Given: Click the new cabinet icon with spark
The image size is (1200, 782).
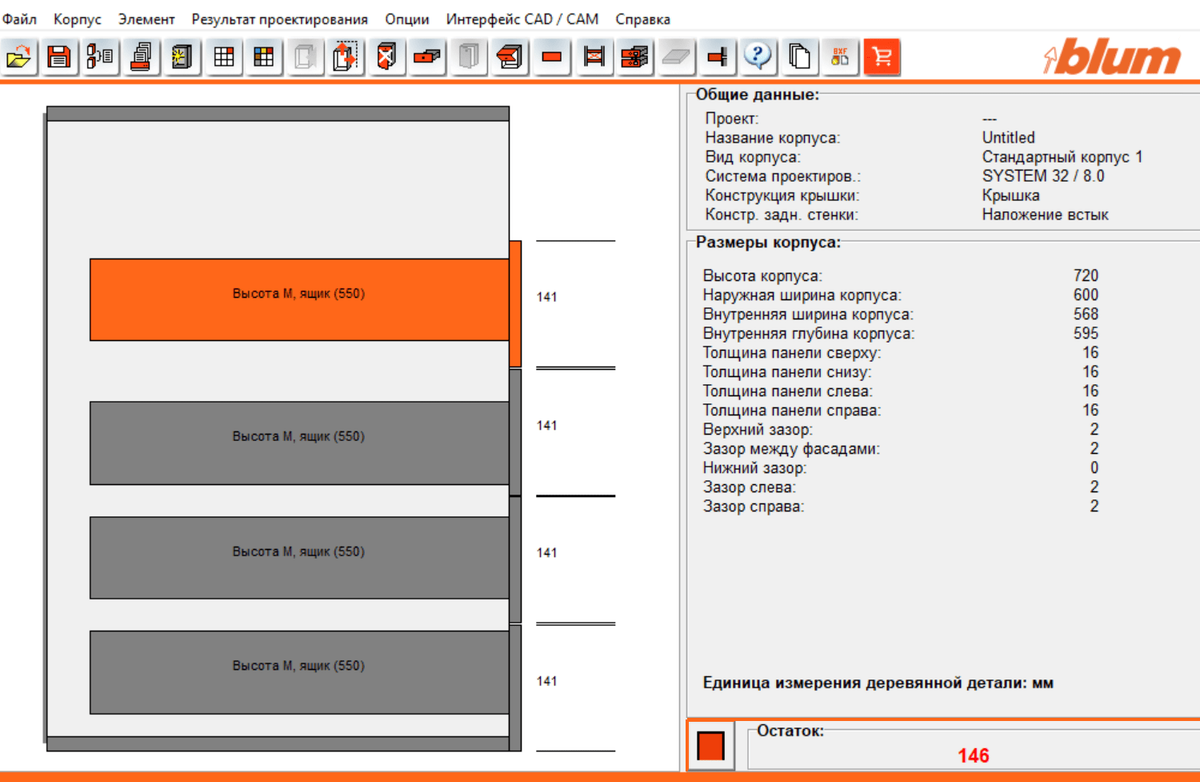Looking at the screenshot, I should 182,57.
